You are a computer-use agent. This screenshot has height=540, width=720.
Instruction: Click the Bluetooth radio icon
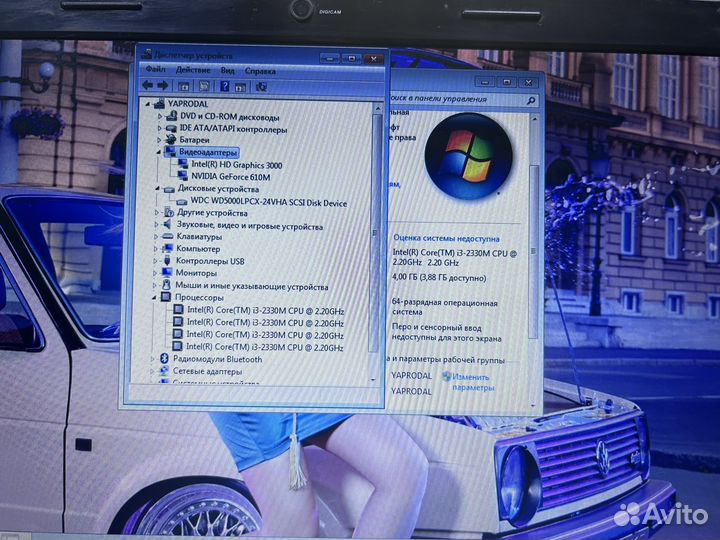coord(164,358)
